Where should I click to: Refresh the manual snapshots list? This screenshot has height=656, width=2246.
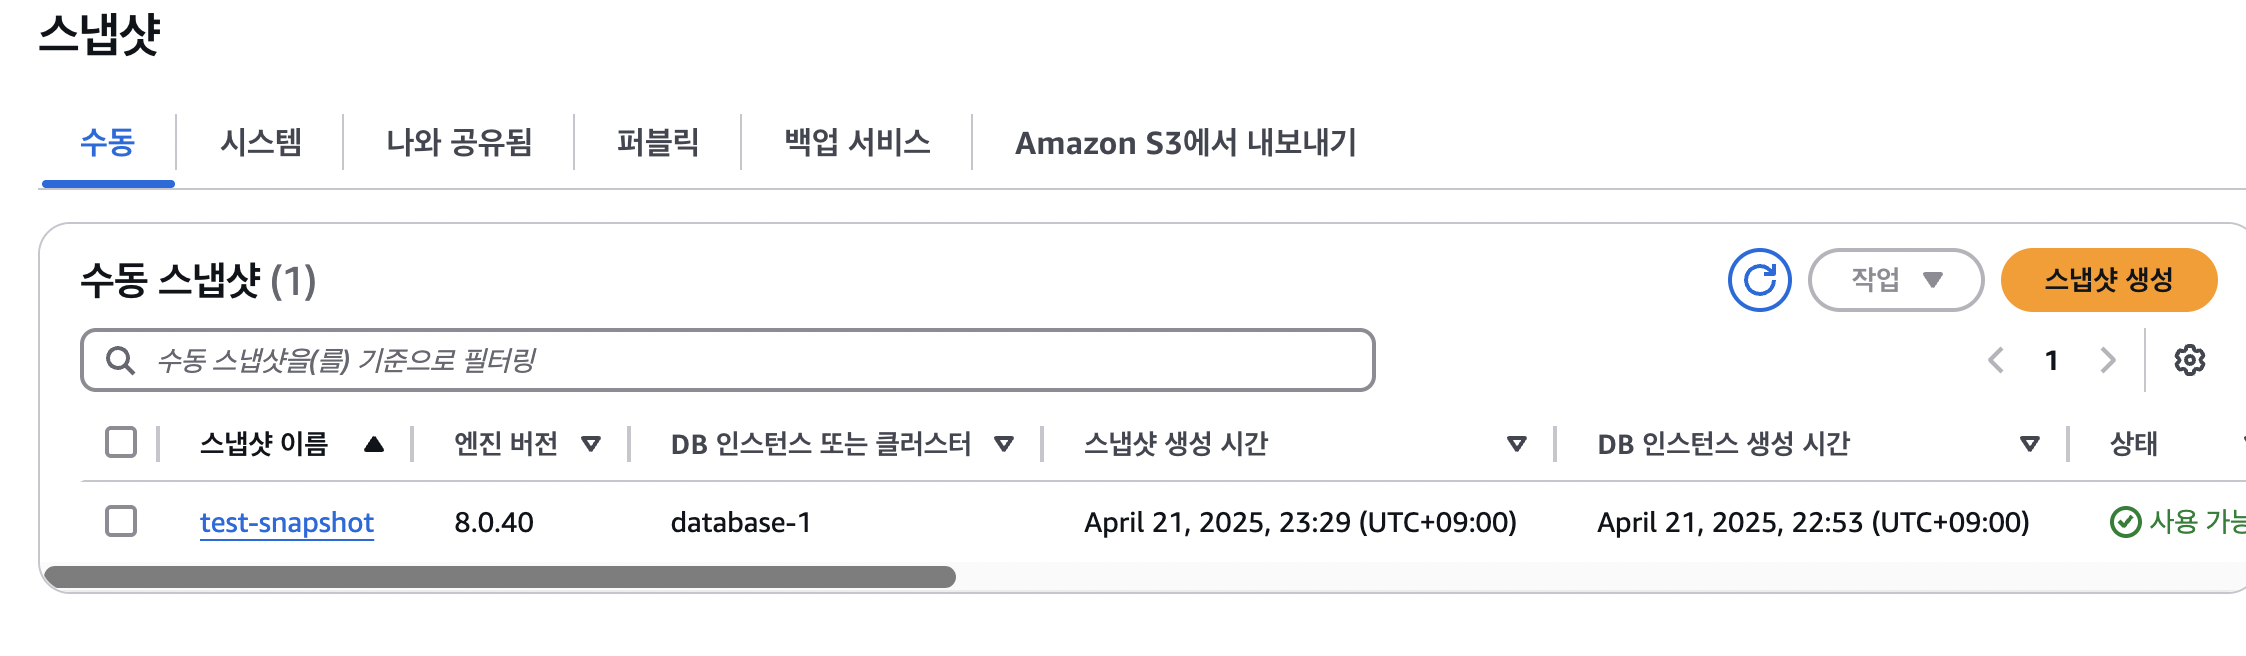(1759, 280)
